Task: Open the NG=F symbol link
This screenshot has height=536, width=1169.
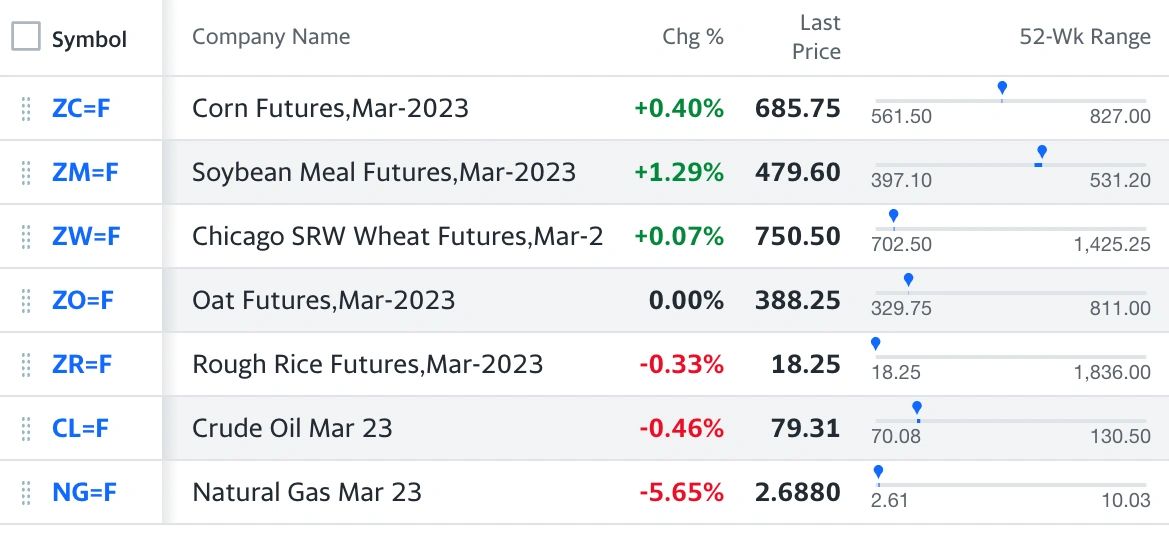Action: click(84, 493)
